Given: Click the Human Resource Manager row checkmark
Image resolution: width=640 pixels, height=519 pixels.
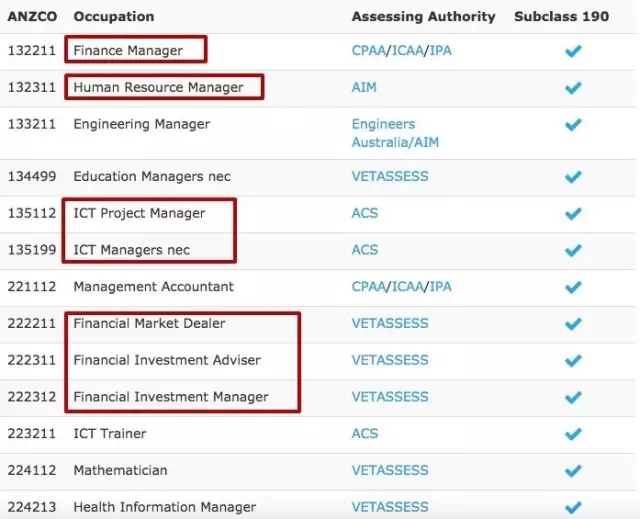Looking at the screenshot, I should tap(573, 88).
